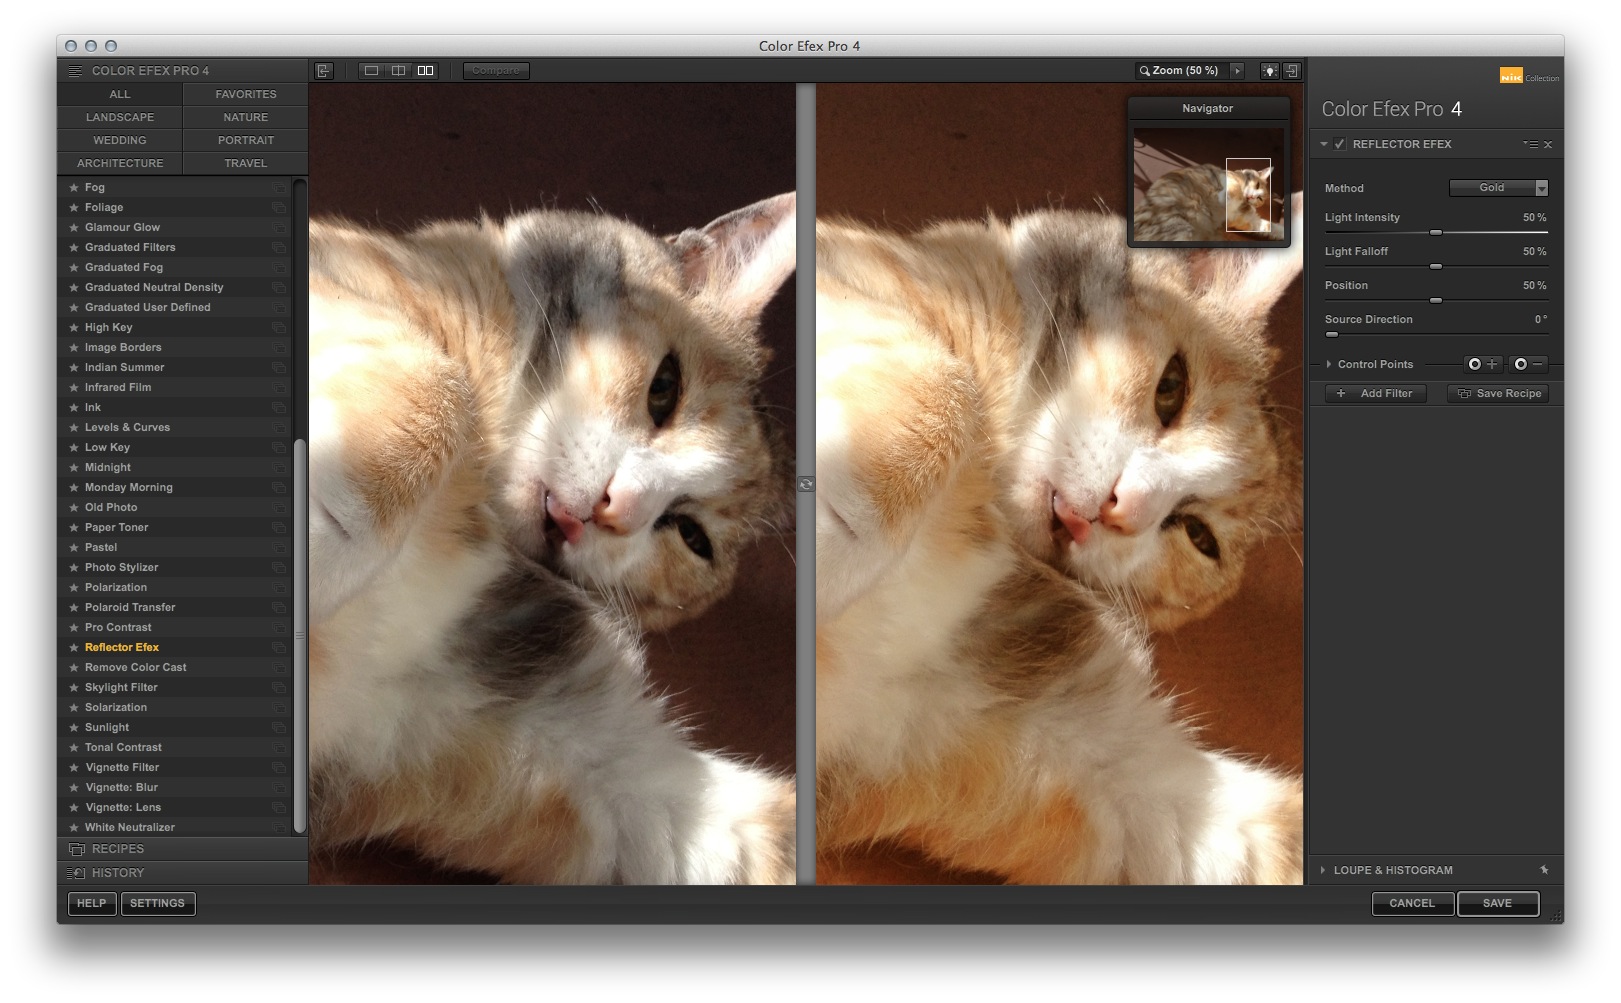This screenshot has width=1621, height=1003.
Task: Open the SETTINGS dialog
Action: coord(158,903)
